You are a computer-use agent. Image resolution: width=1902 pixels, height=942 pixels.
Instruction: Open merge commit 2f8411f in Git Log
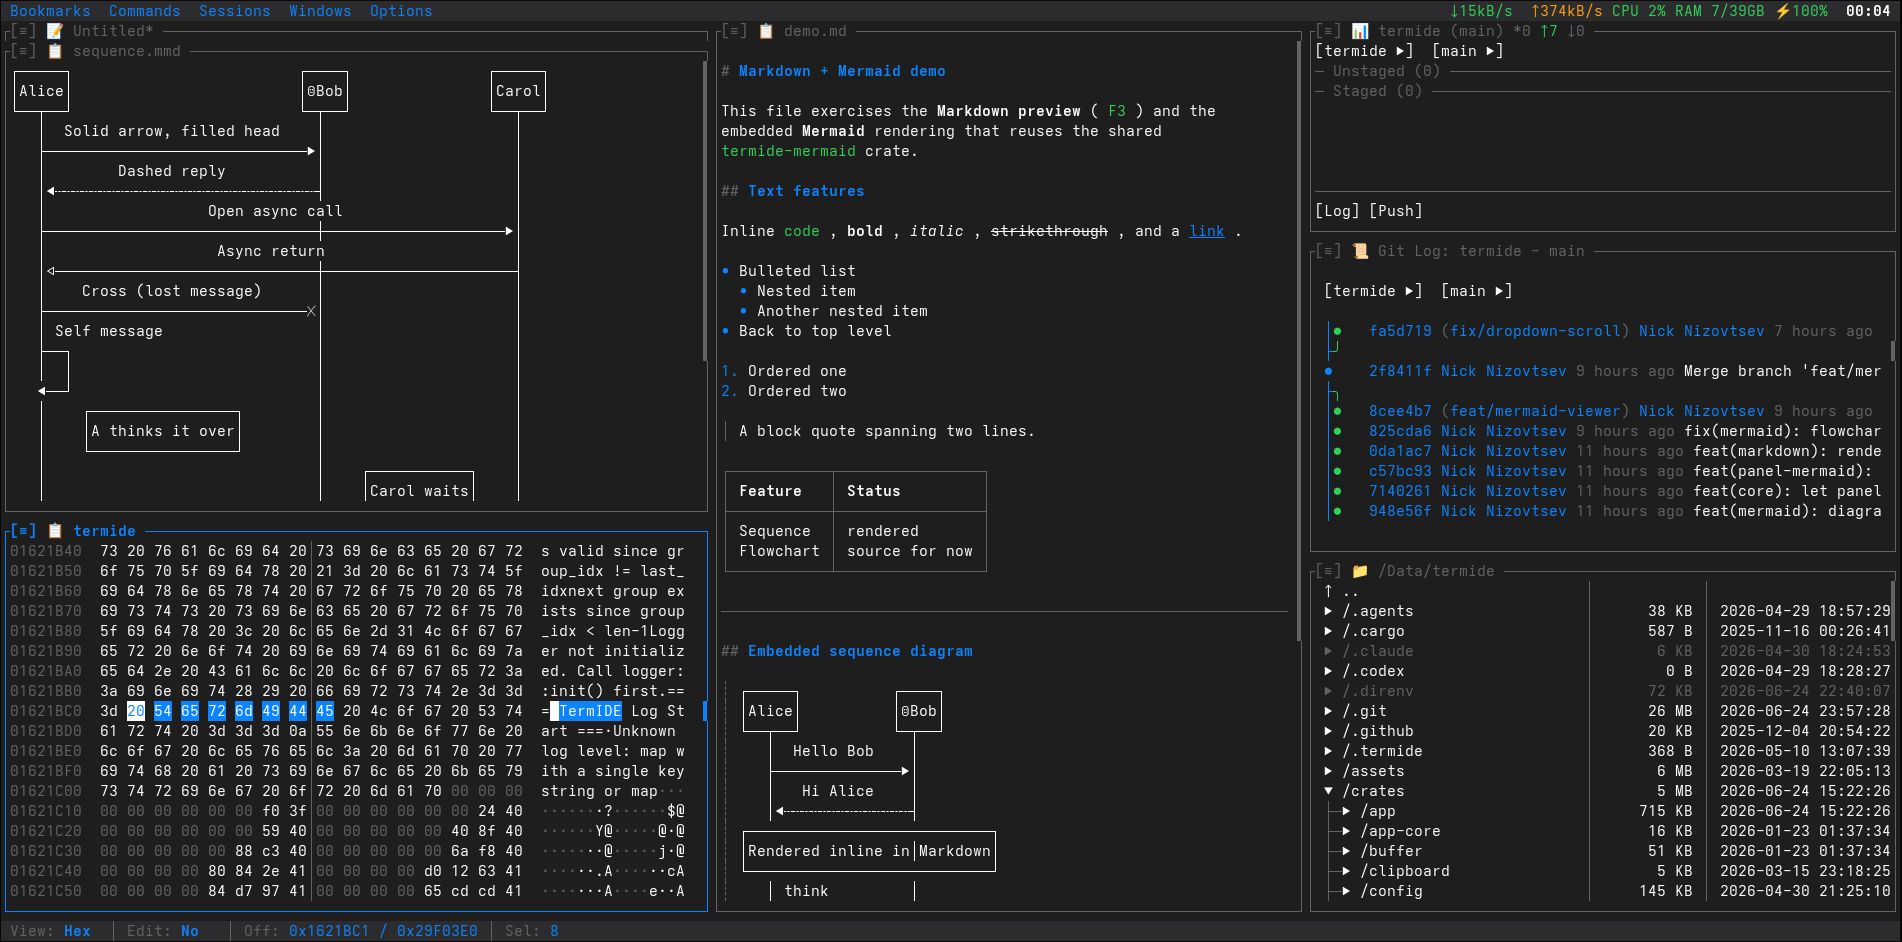1400,371
